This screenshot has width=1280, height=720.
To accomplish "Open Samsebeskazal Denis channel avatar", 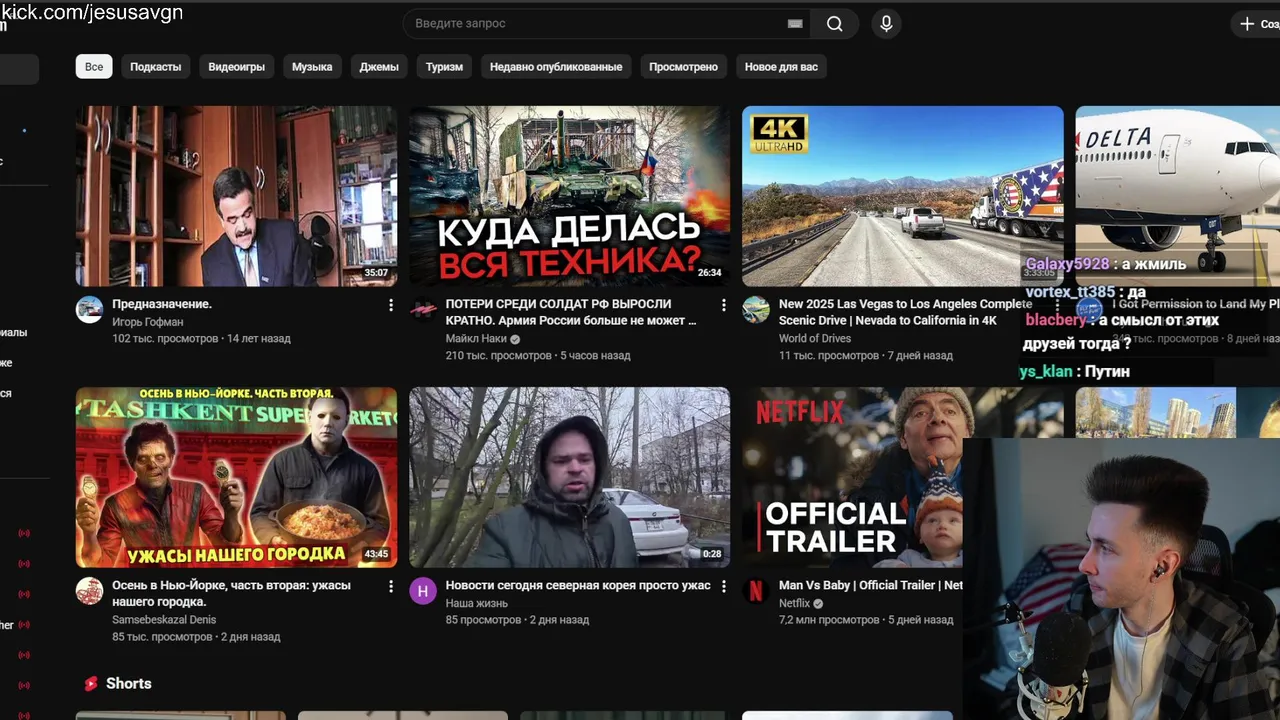I will click(90, 591).
